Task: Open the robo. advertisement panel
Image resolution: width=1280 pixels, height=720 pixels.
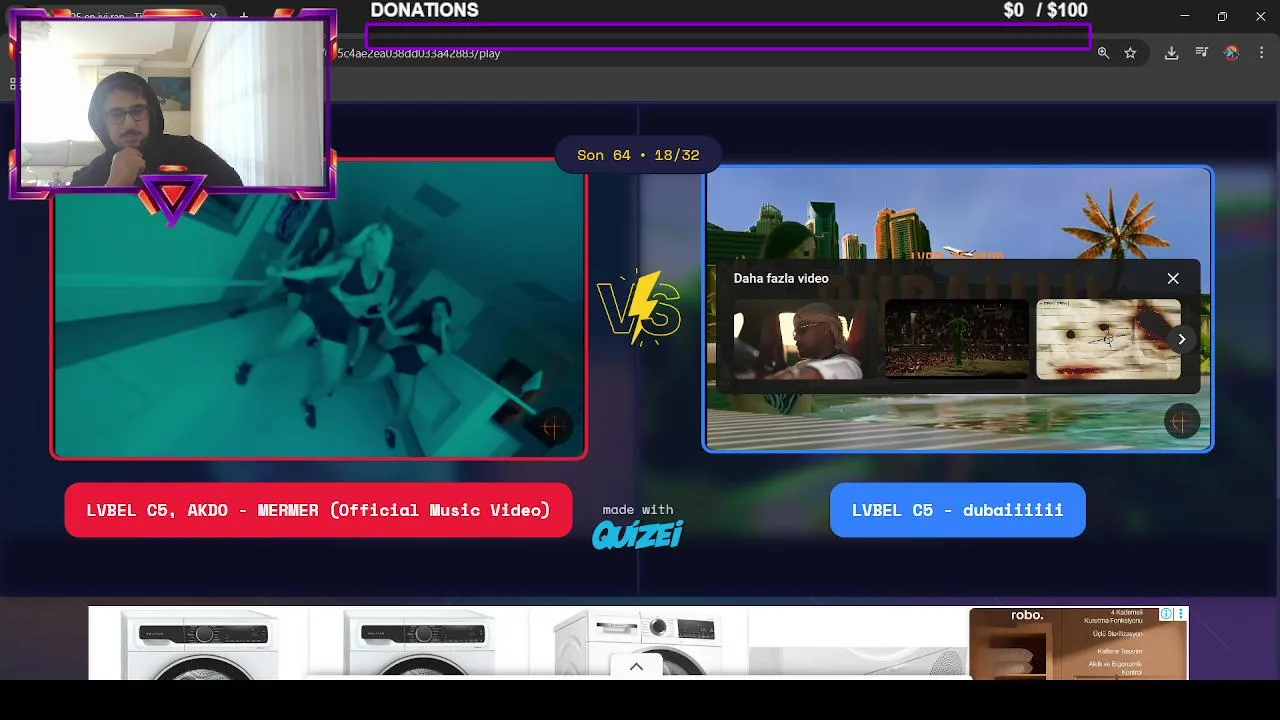Action: tap(1078, 643)
